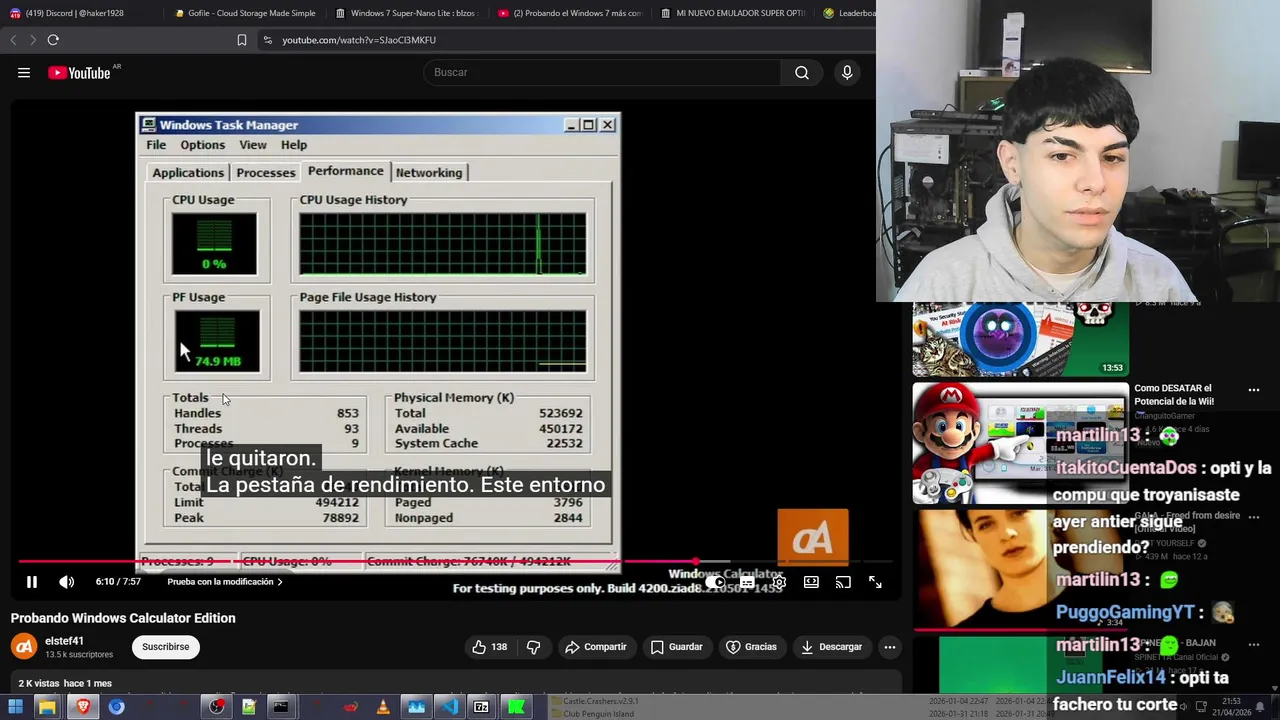Cast video to a TV

click(843, 581)
